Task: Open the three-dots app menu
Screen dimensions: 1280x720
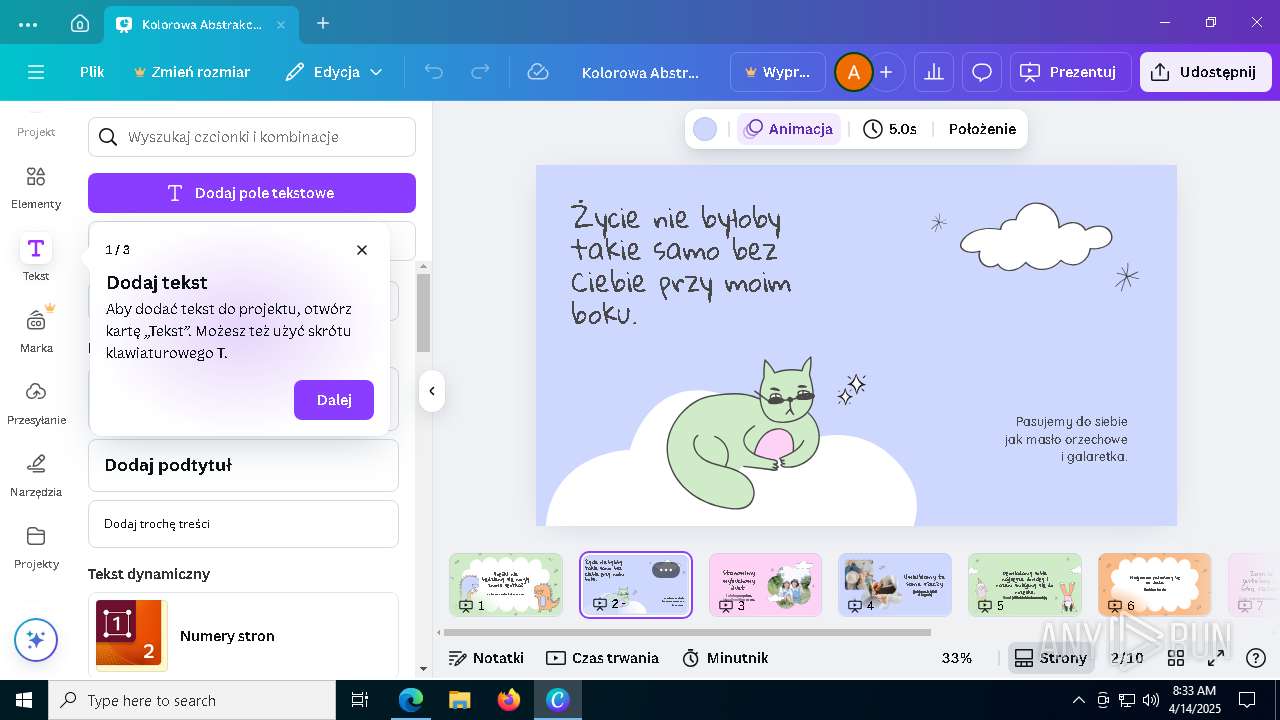Action: 28,23
